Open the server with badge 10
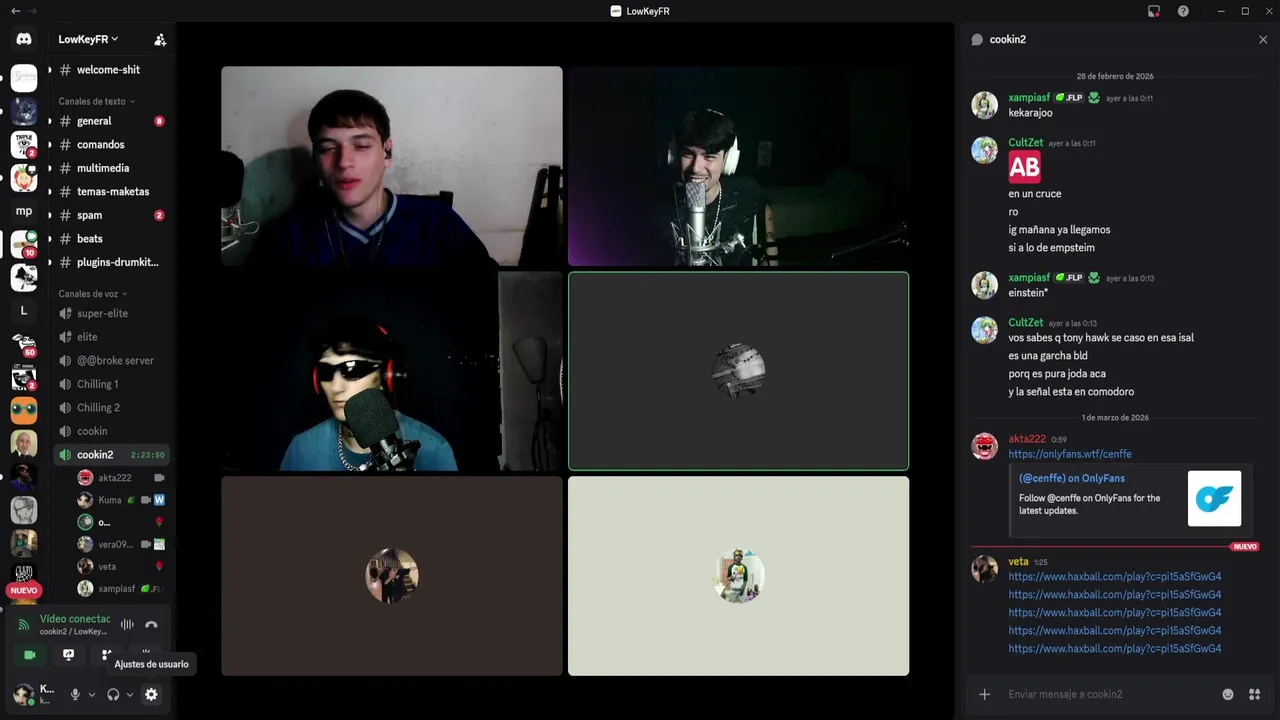Screen dimensions: 1280x720 point(24,244)
